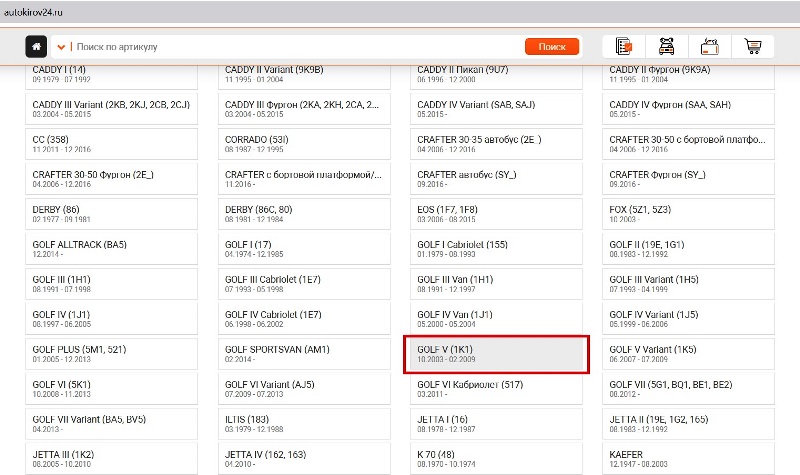Select GOLF IV Van (1J1)
The image size is (800, 475).
point(496,318)
